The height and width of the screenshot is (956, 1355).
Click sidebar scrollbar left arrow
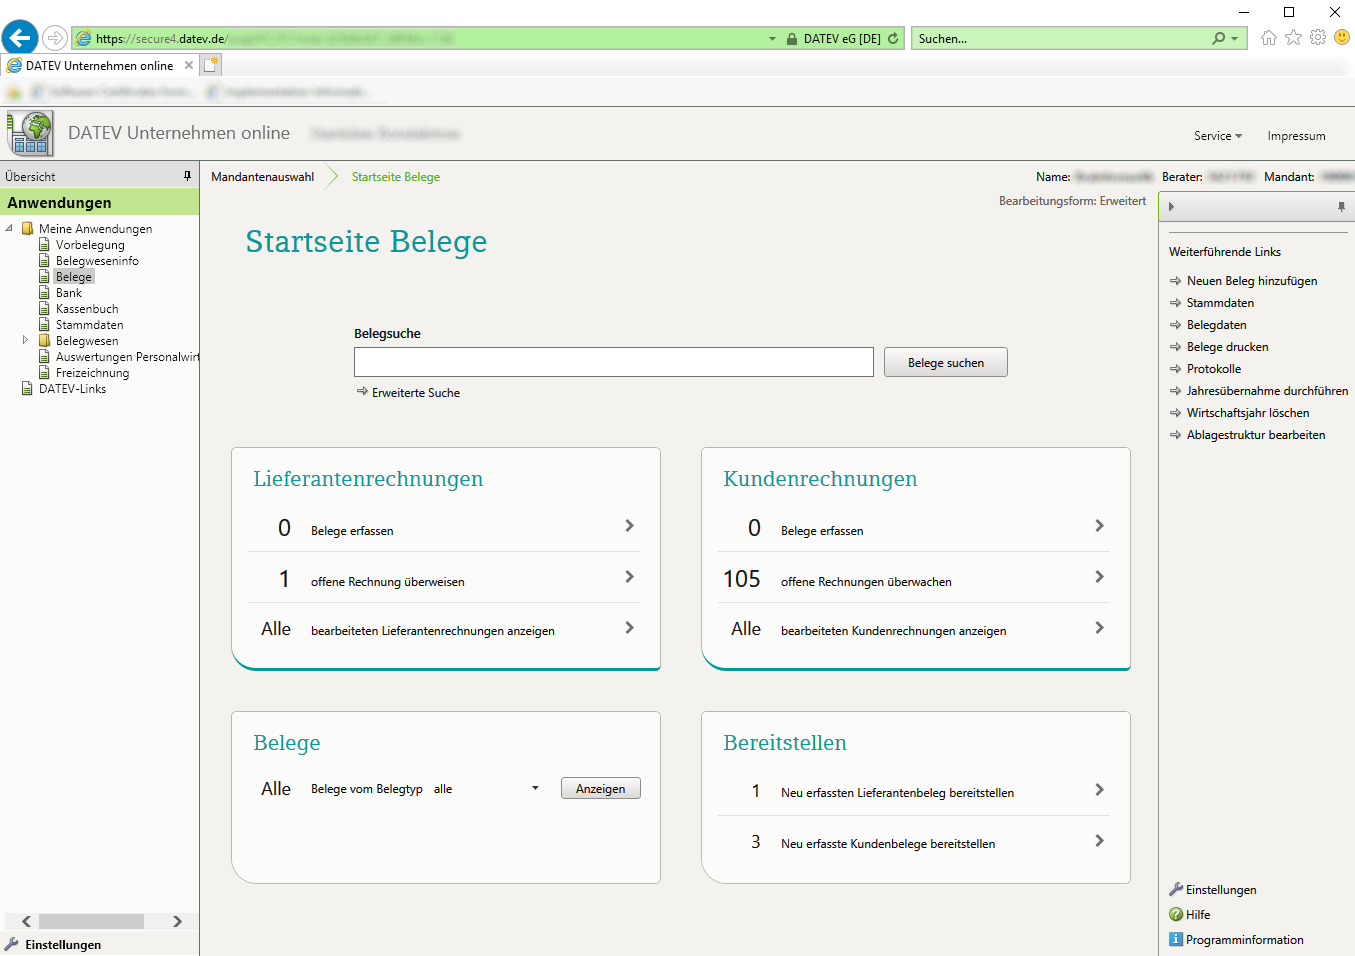(x=27, y=921)
